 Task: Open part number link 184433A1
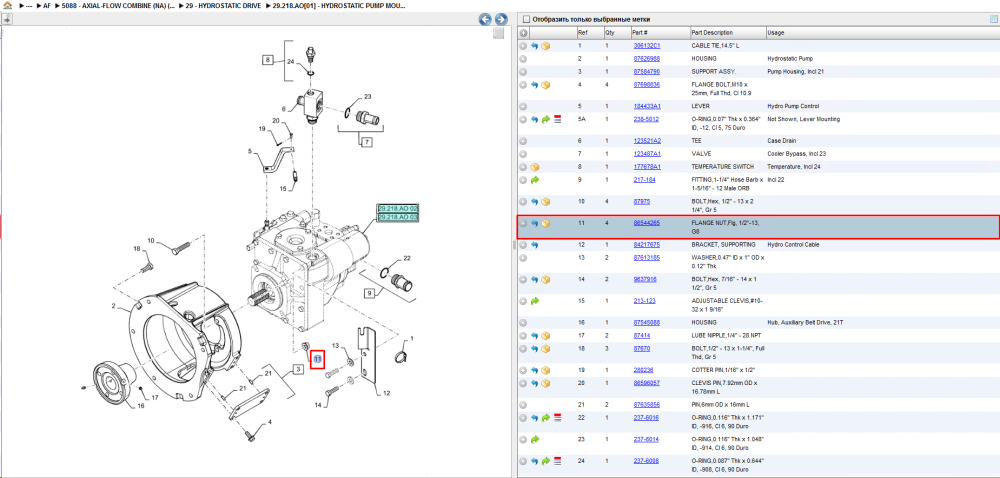[x=647, y=106]
